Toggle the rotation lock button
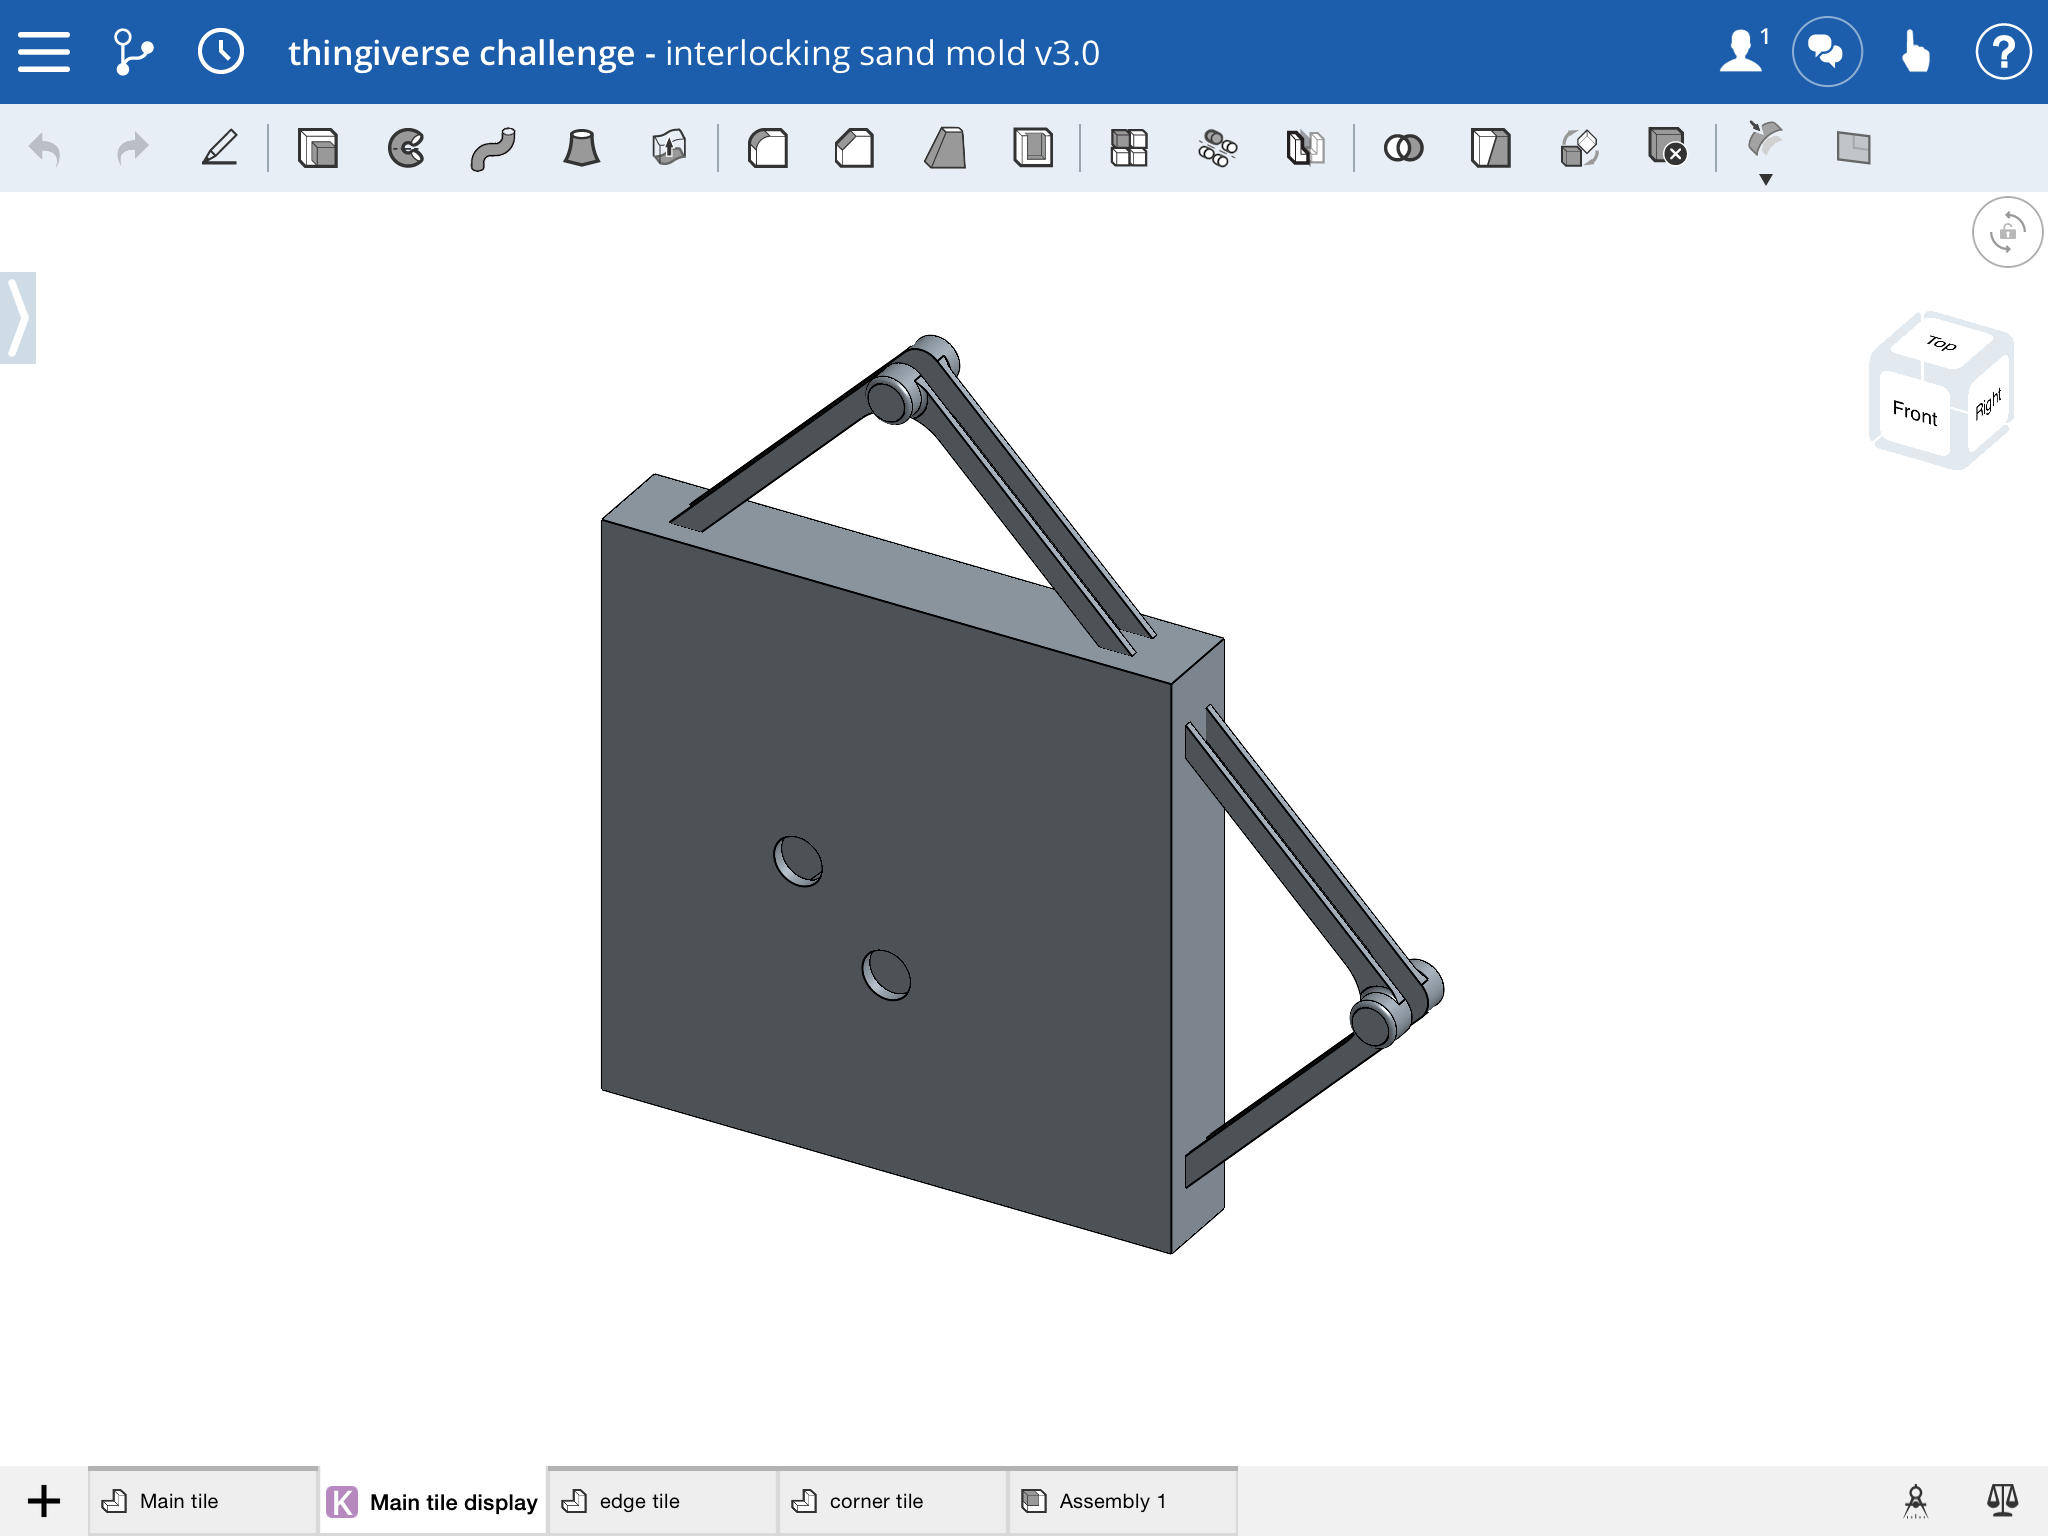The height and width of the screenshot is (1536, 2048). [x=2007, y=233]
